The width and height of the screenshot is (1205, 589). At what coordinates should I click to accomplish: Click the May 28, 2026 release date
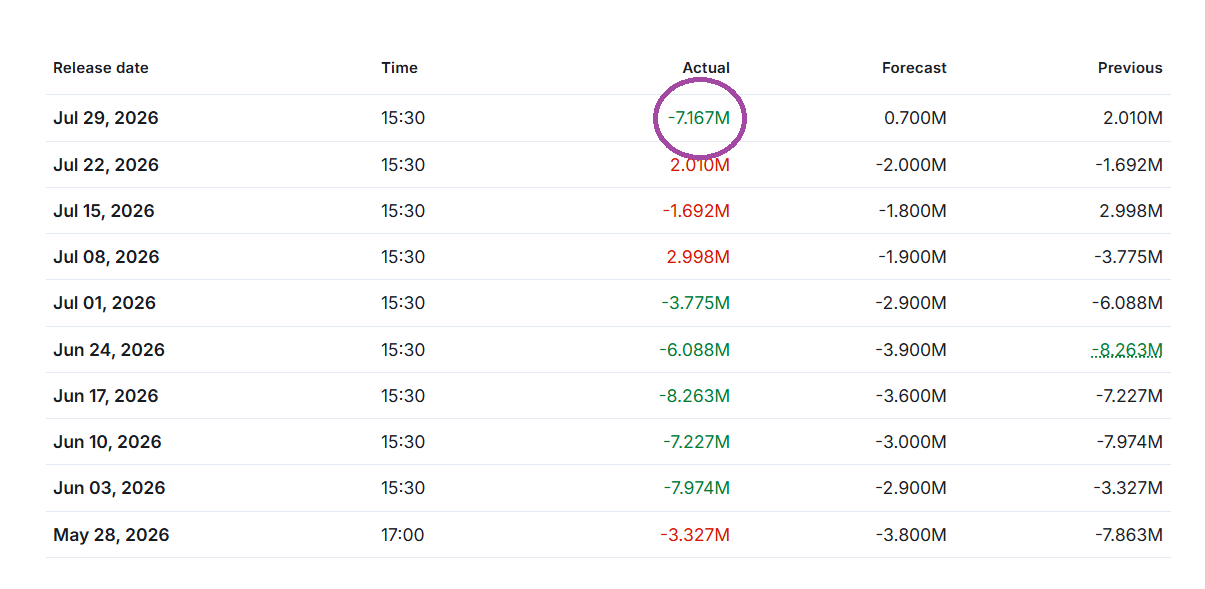pyautogui.click(x=111, y=535)
